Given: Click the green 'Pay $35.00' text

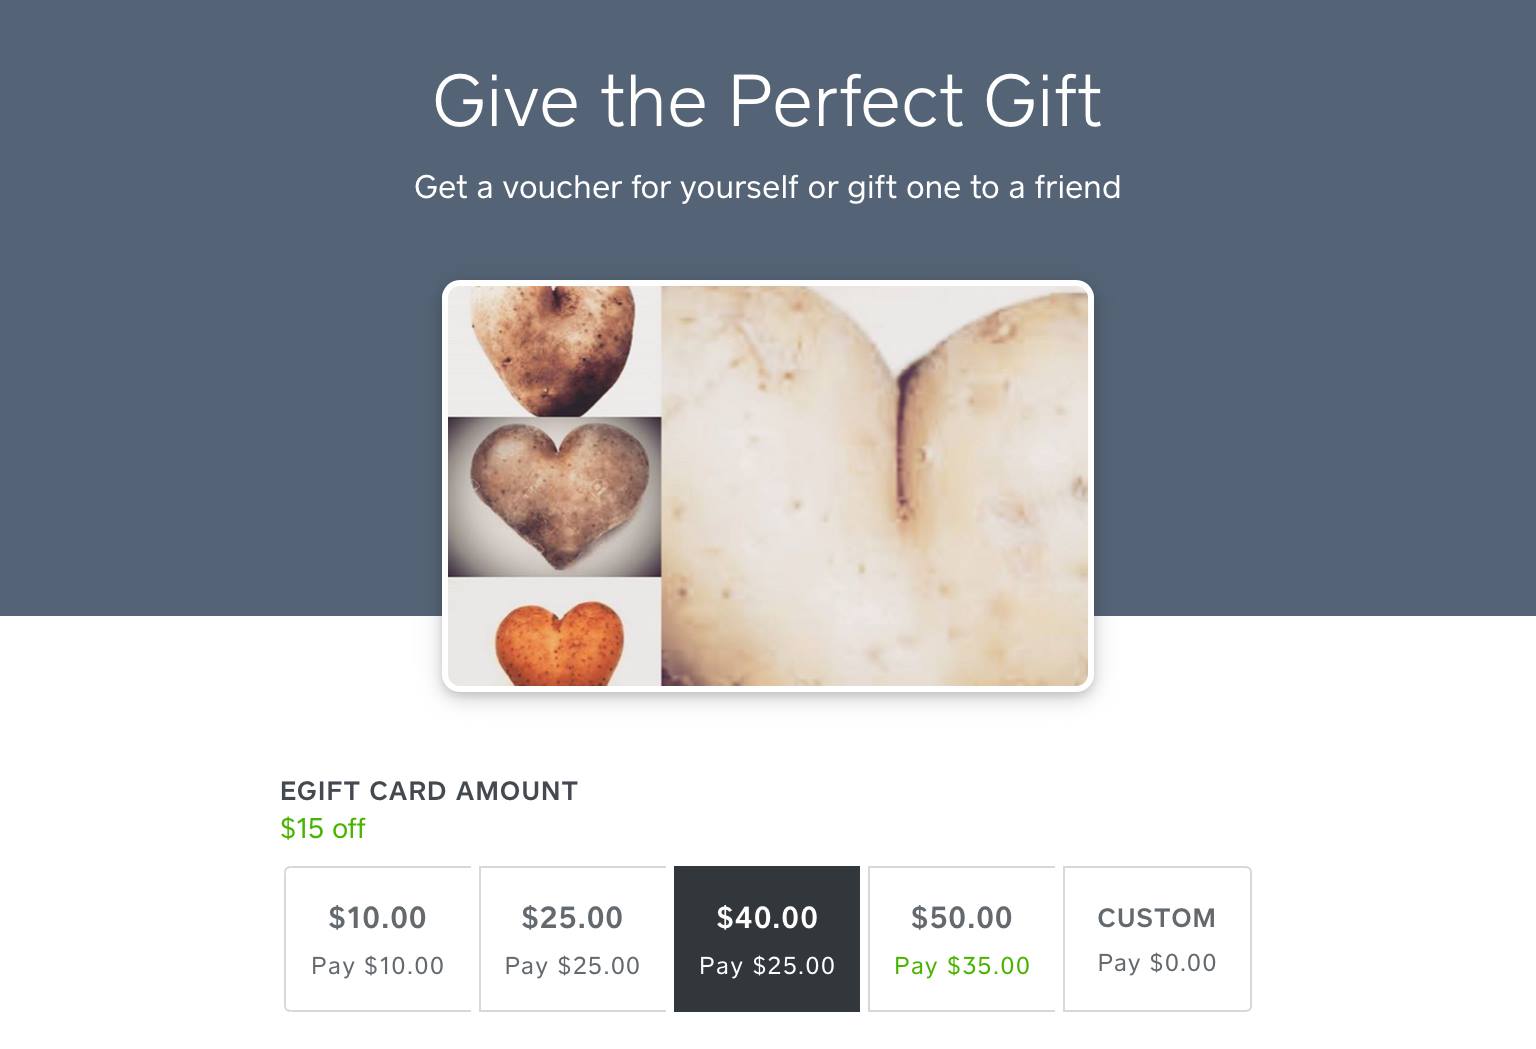Looking at the screenshot, I should pyautogui.click(x=962, y=966).
